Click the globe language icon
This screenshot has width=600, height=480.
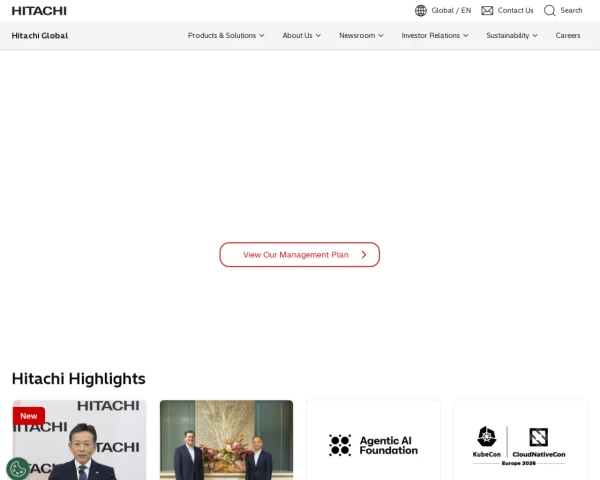(x=421, y=11)
